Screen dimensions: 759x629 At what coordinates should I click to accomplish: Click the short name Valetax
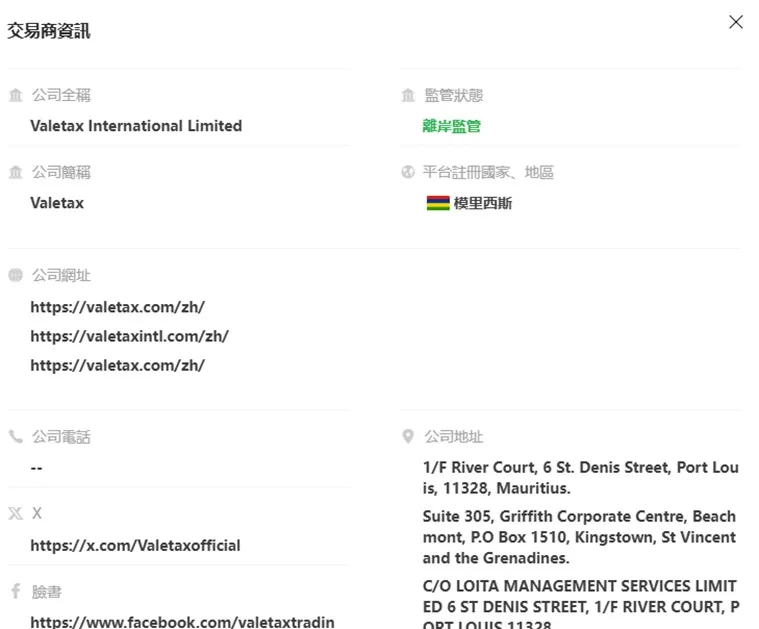coord(57,203)
